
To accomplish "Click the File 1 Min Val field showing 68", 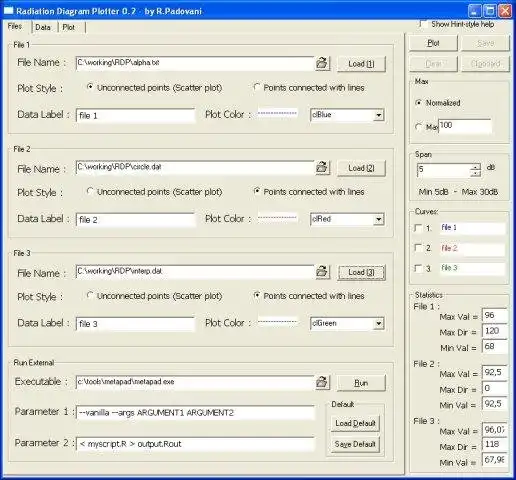I will tap(495, 347).
